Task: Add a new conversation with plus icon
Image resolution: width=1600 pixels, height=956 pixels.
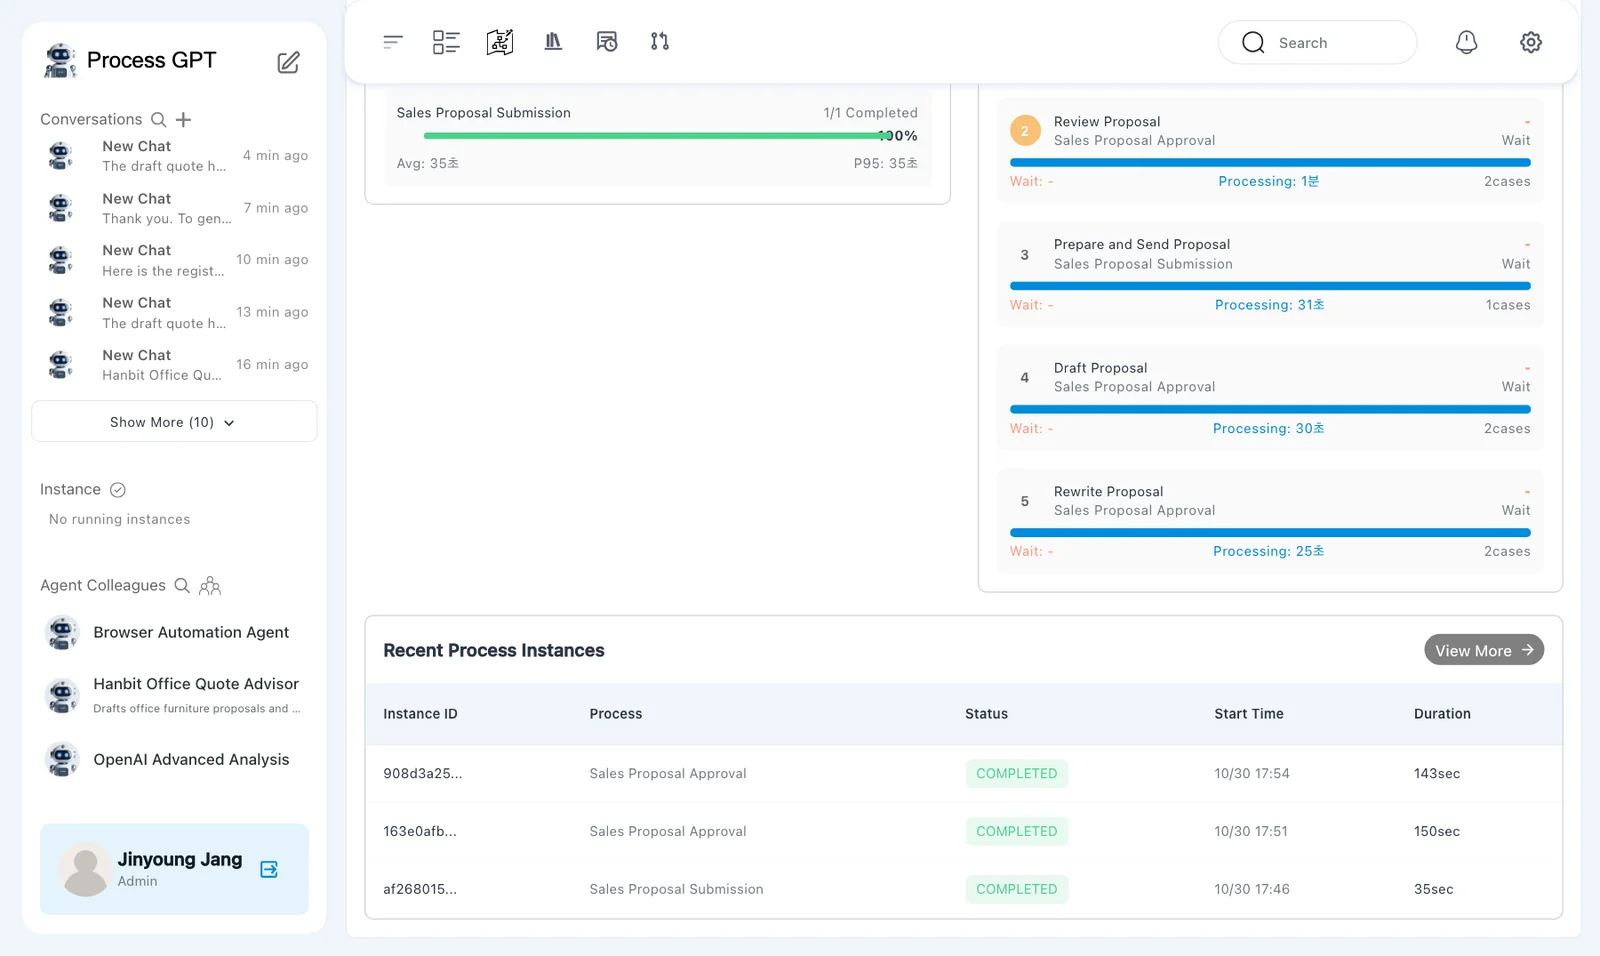Action: 183,120
